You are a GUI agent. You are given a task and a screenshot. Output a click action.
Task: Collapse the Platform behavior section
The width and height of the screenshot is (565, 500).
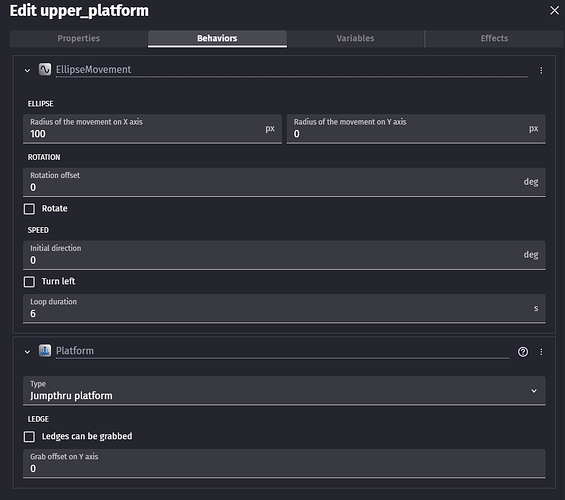click(27, 352)
